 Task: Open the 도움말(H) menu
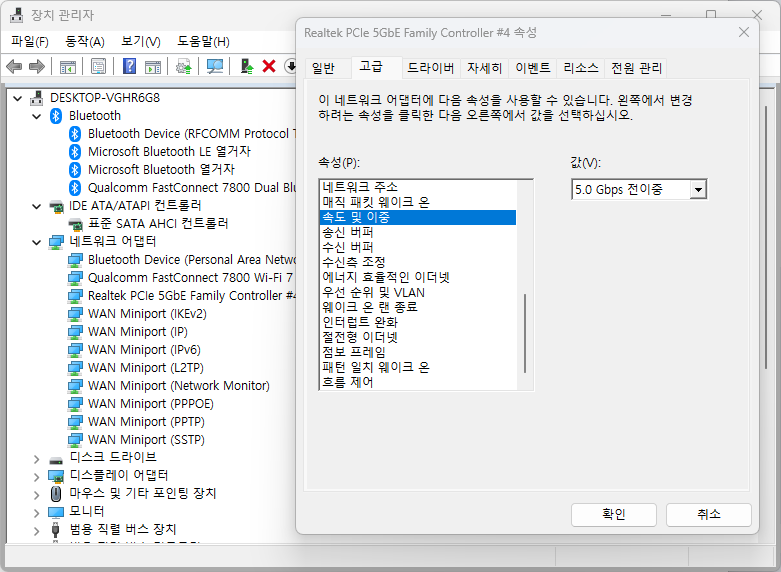coord(203,41)
